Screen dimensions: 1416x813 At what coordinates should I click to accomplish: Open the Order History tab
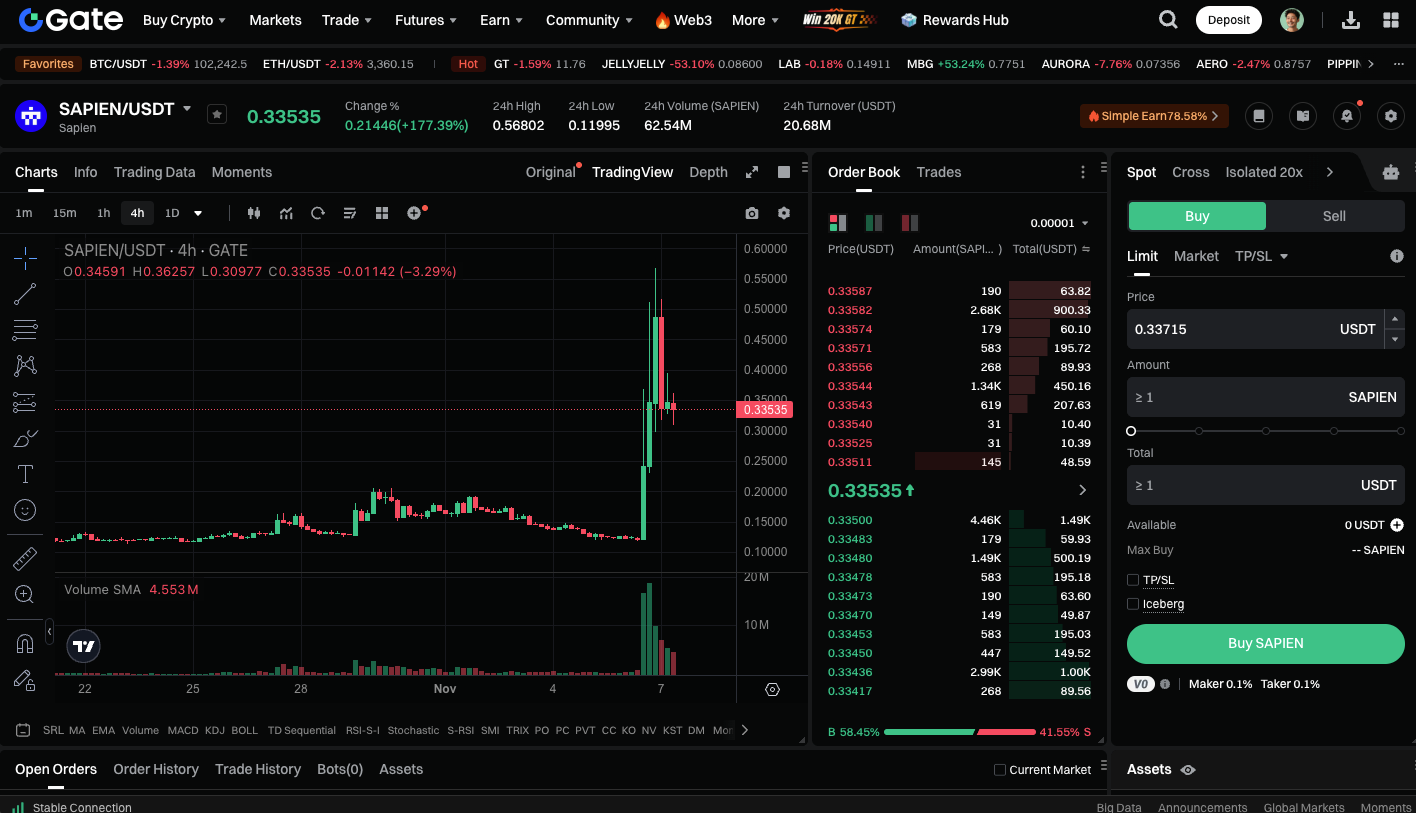click(156, 769)
